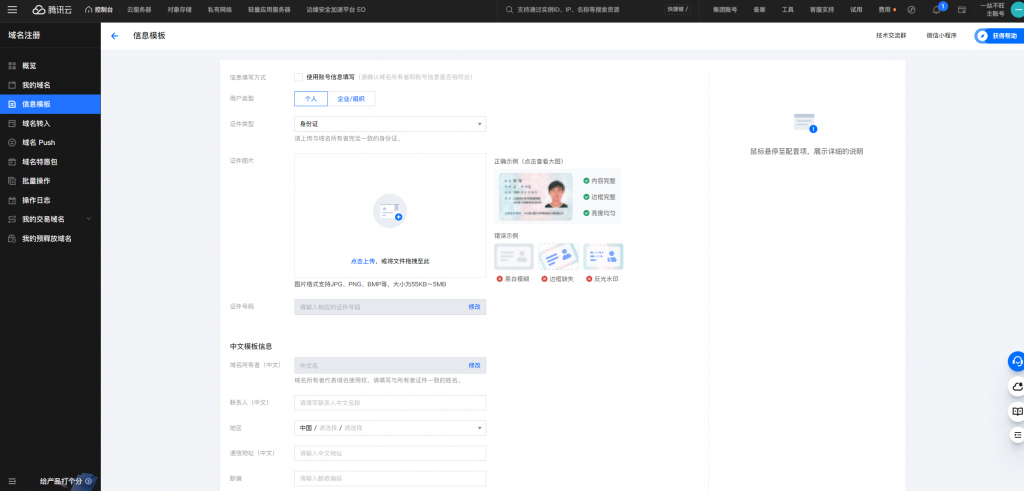Open 备案 menu in top bar
This screenshot has height=491, width=1024.
click(760, 10)
